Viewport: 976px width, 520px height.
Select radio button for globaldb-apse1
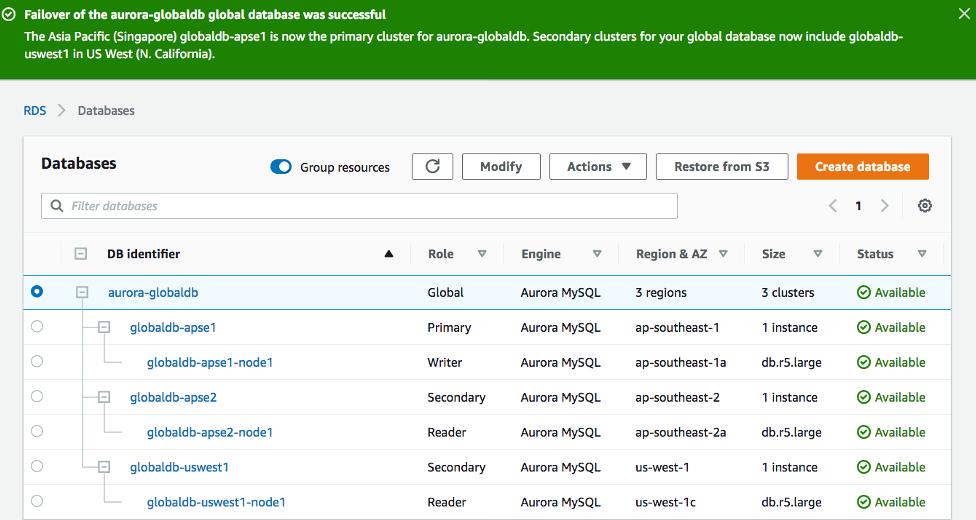pyautogui.click(x=37, y=326)
